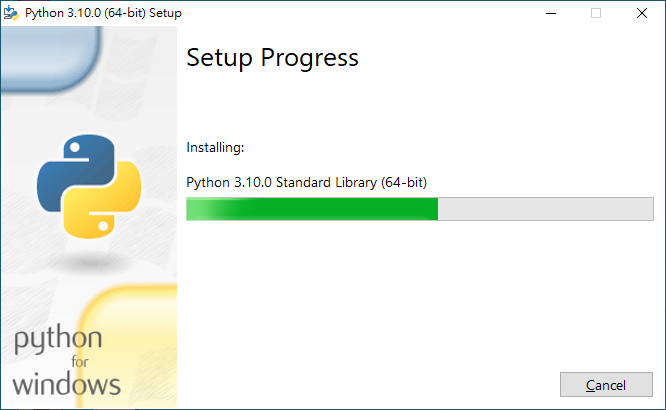
Task: Minimize the Python Setup window
Action: click(x=550, y=13)
